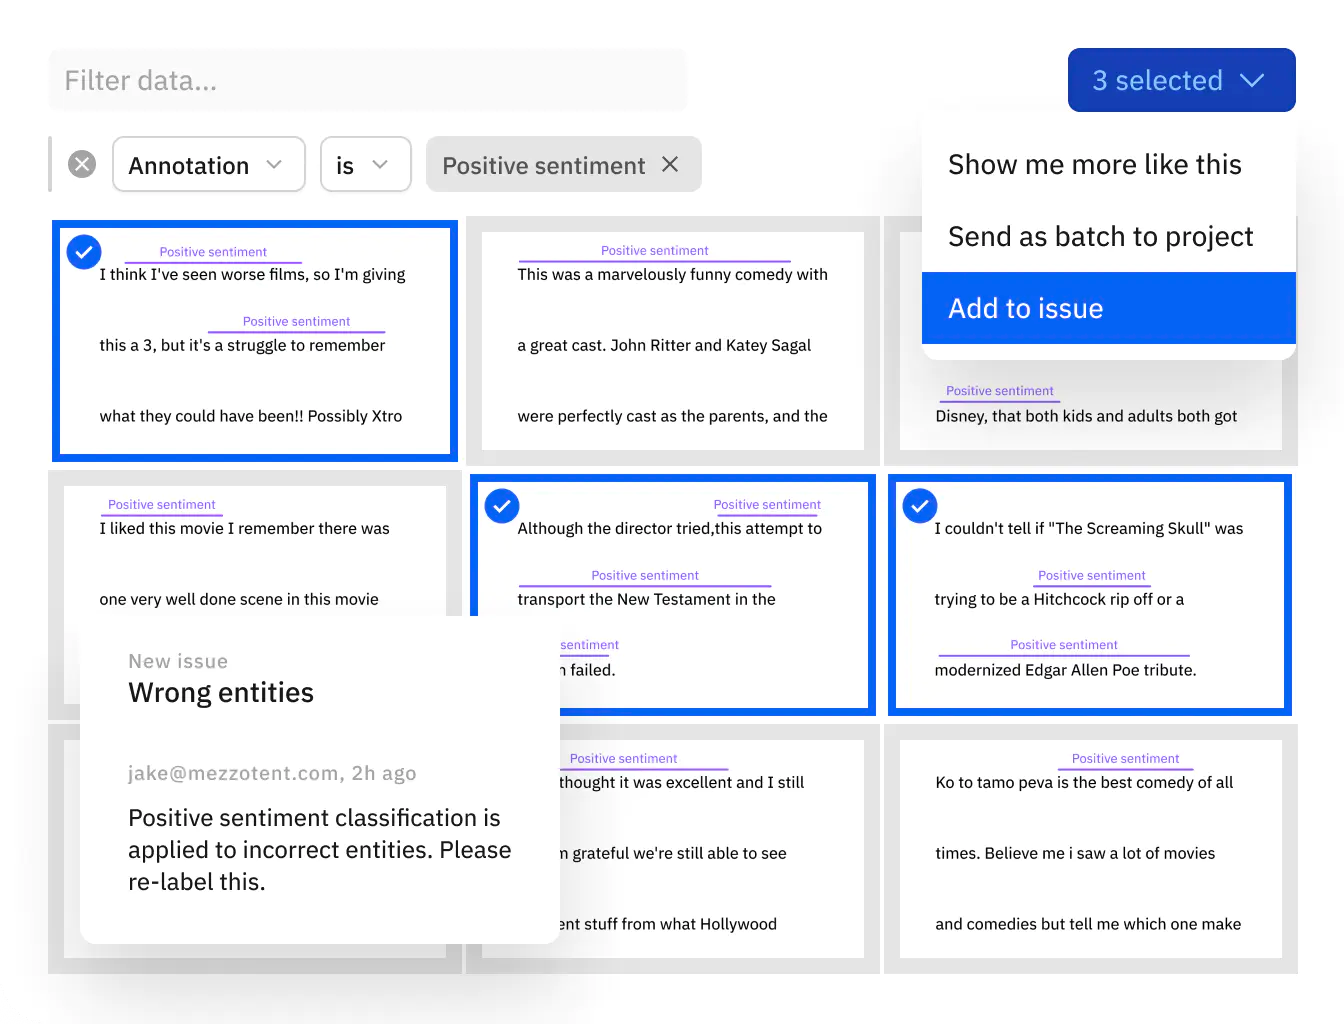The image size is (1344, 1024).
Task: Click 'Wrong entities' issue title
Action: pos(221,693)
